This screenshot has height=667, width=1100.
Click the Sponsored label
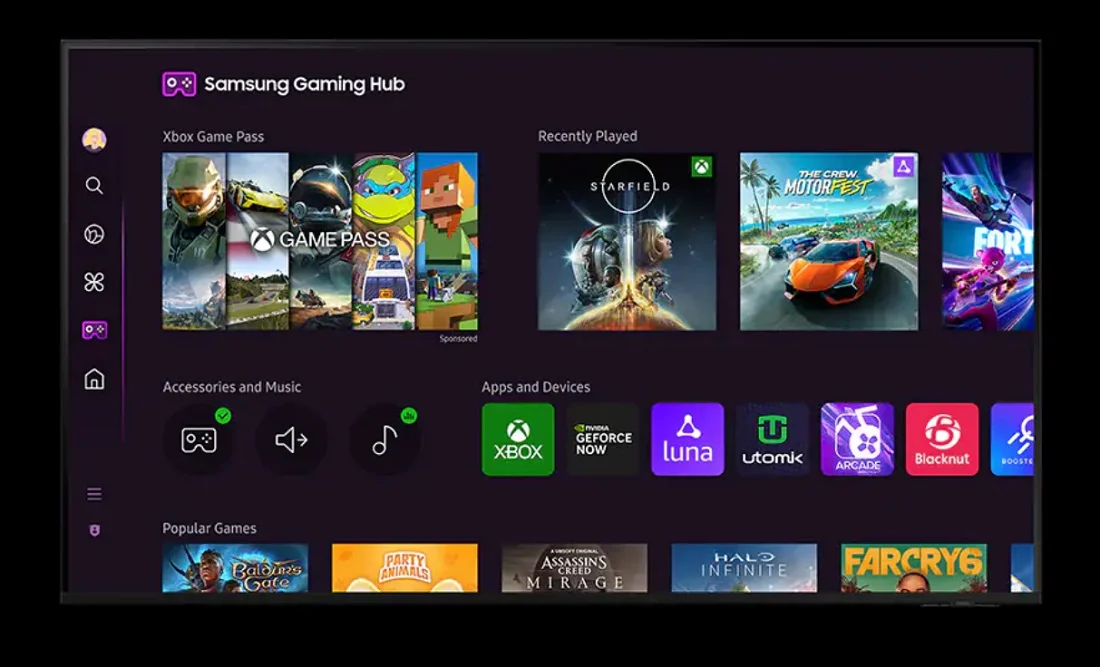458,339
